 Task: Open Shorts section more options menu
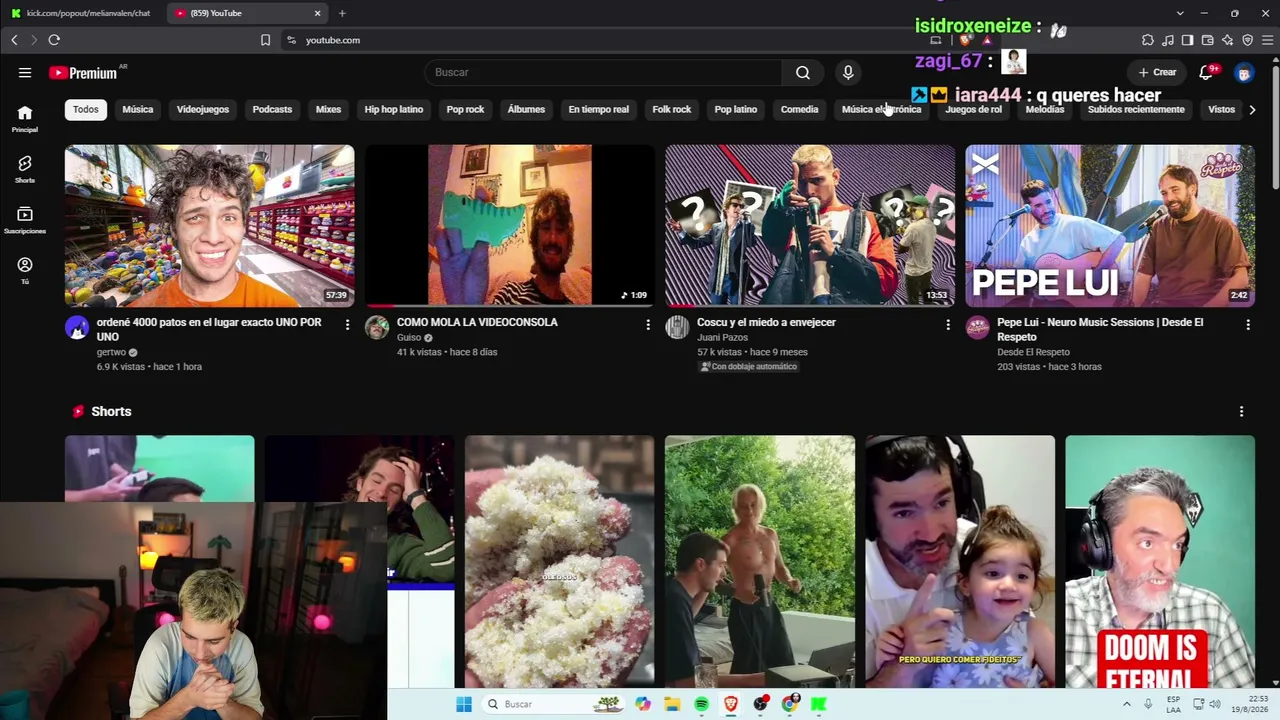pos(1241,412)
